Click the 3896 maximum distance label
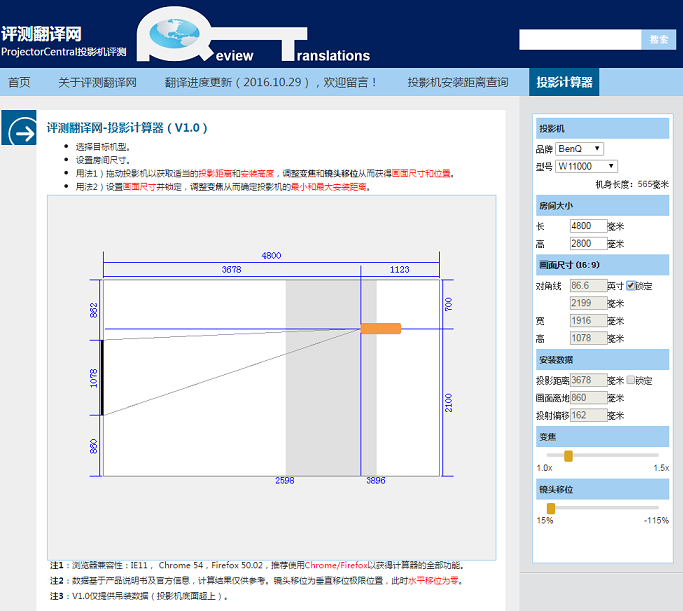The image size is (683, 611). [x=375, y=480]
